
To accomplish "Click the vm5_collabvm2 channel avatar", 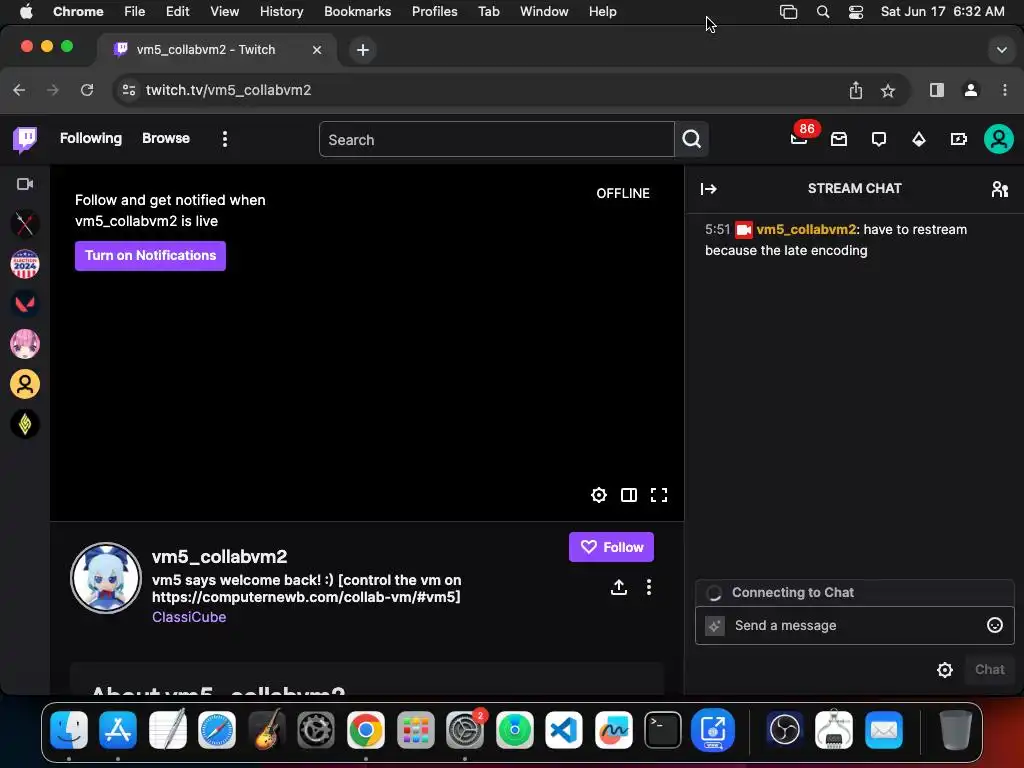I will click(x=106, y=578).
